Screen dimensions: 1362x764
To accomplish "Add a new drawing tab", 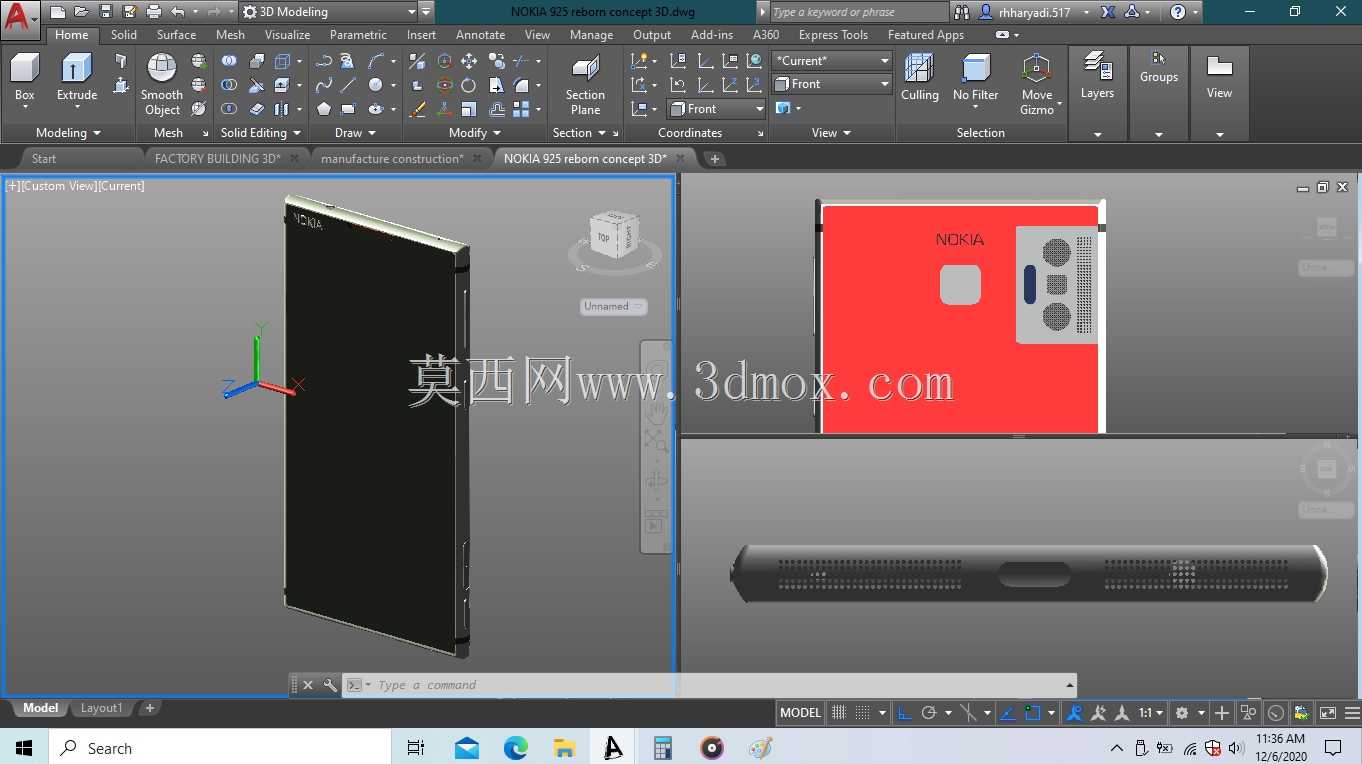I will click(x=714, y=159).
